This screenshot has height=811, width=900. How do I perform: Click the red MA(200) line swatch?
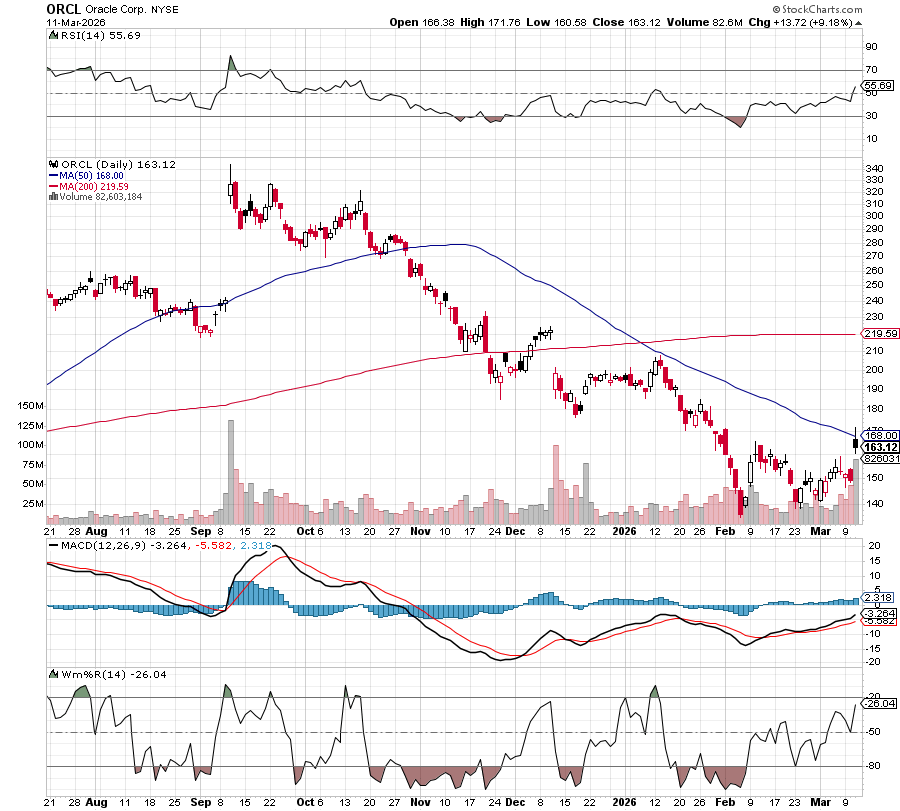point(54,186)
